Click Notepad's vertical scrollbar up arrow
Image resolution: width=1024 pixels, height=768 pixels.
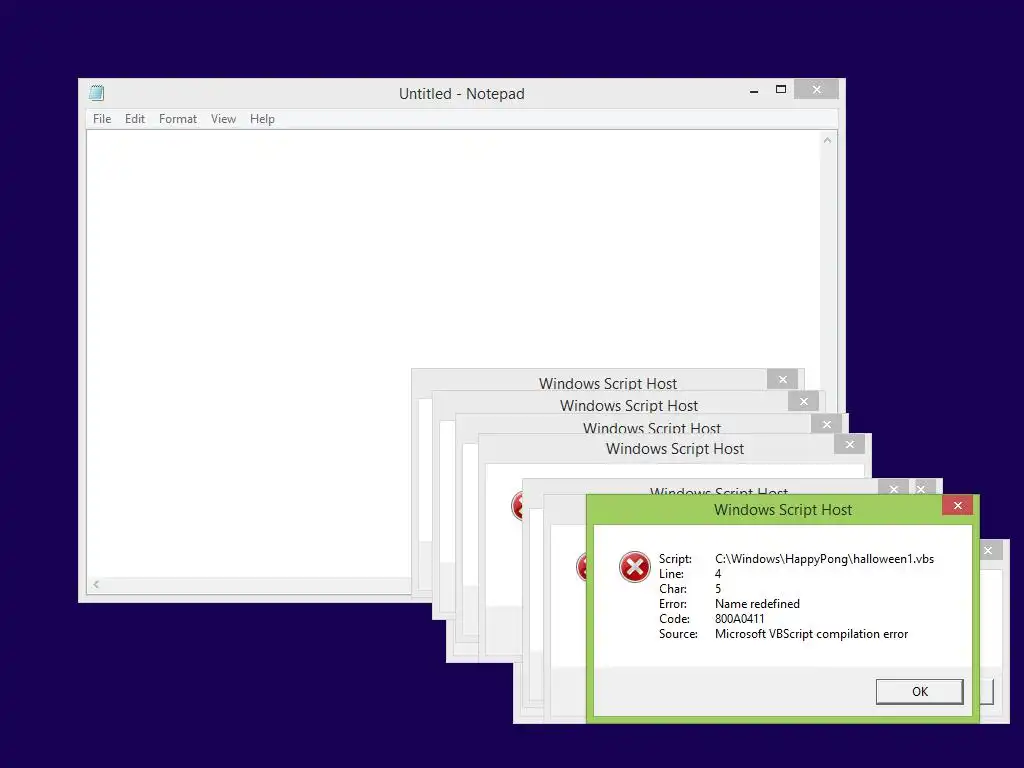(x=827, y=140)
